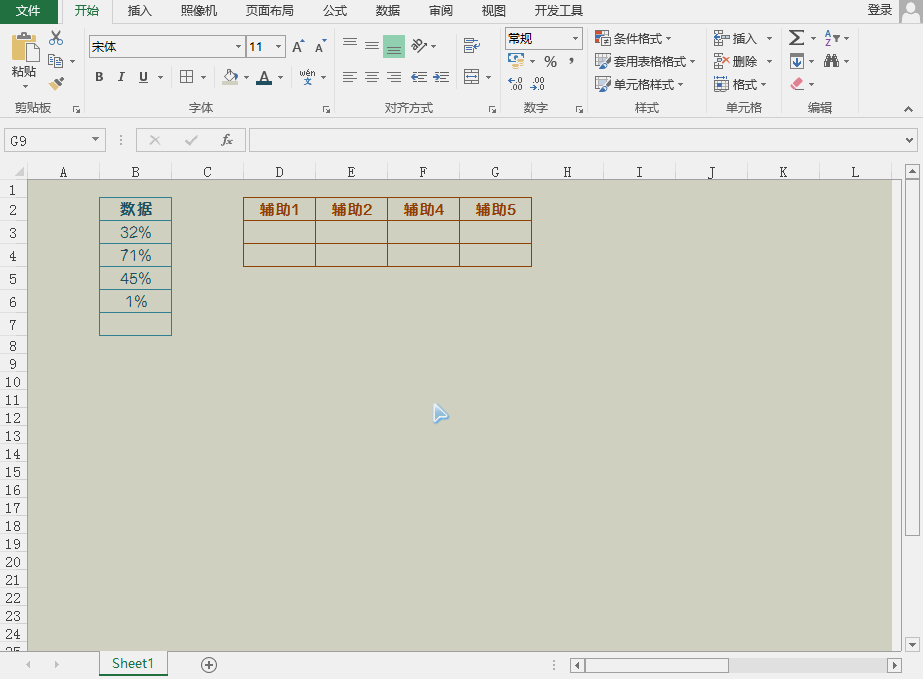Click Merge and Center icon
This screenshot has height=679, width=923.
(472, 77)
